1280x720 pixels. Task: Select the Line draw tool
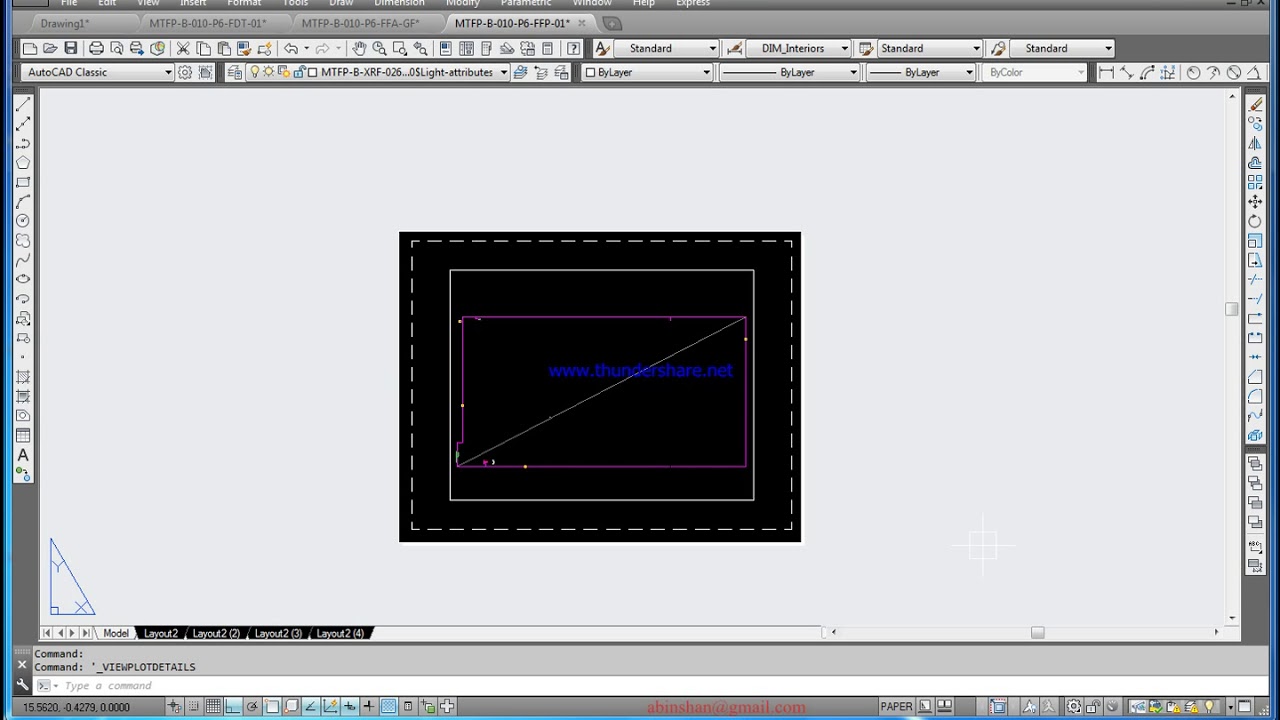pos(23,104)
